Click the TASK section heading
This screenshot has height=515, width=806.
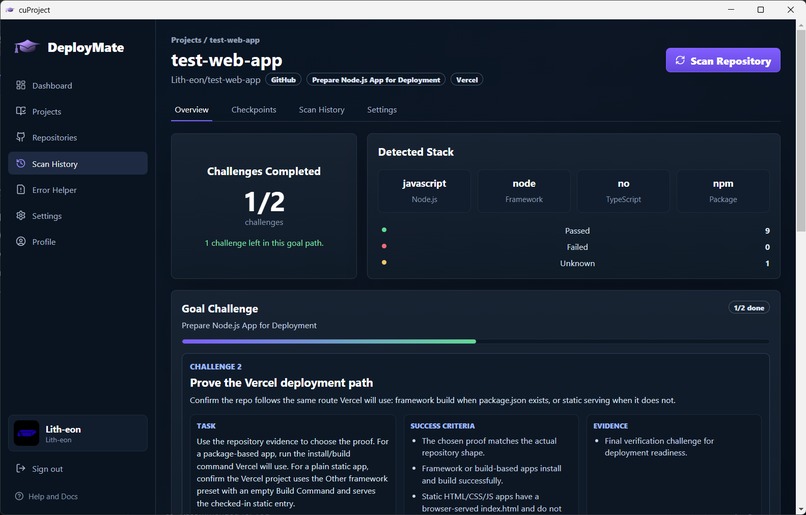click(206, 426)
